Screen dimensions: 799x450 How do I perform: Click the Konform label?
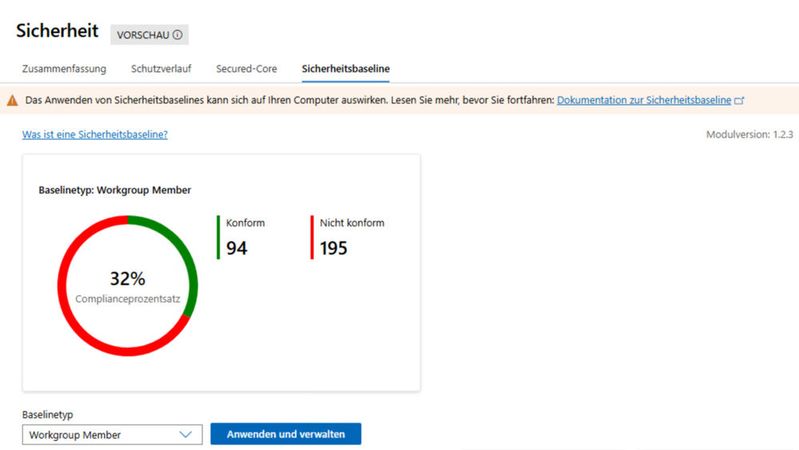click(x=245, y=223)
